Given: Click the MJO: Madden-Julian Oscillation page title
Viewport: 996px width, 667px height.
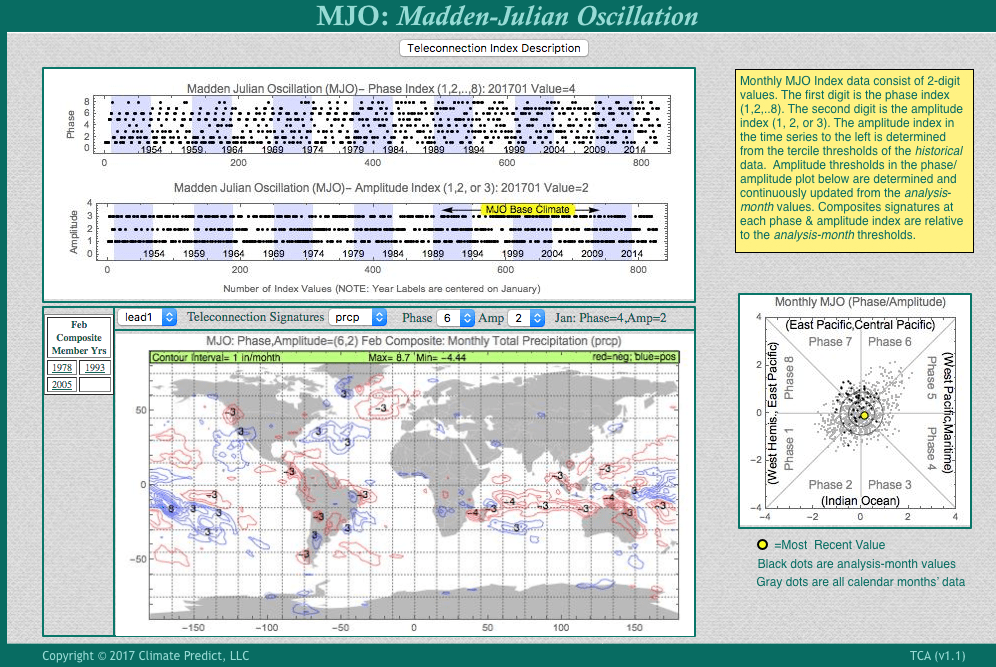Looking at the screenshot, I should tap(507, 16).
